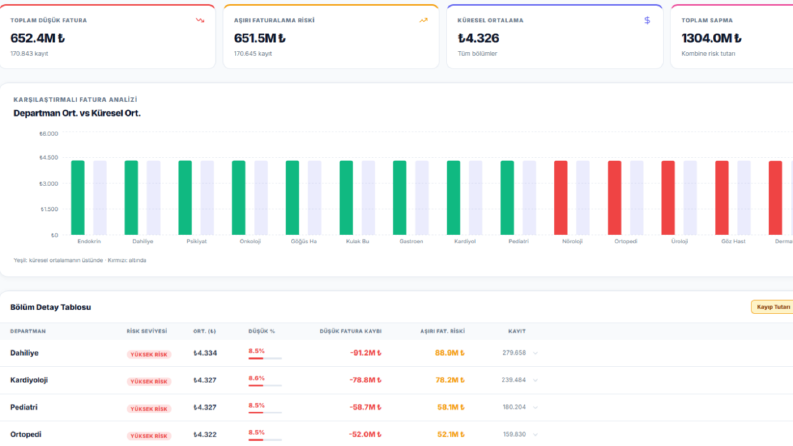Click the 88.9M ₺ over-billing risk for Dahiliye
Viewport: 793px width, 446px height.
click(450, 353)
